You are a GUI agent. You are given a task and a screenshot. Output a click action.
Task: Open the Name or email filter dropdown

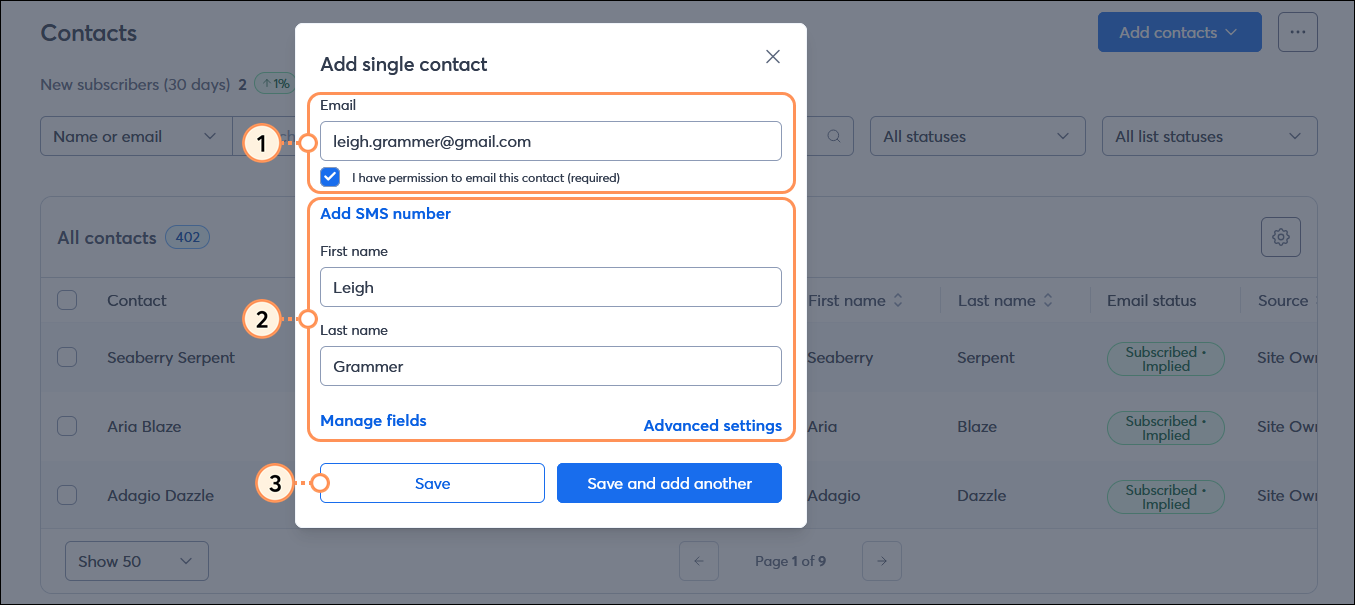point(136,136)
